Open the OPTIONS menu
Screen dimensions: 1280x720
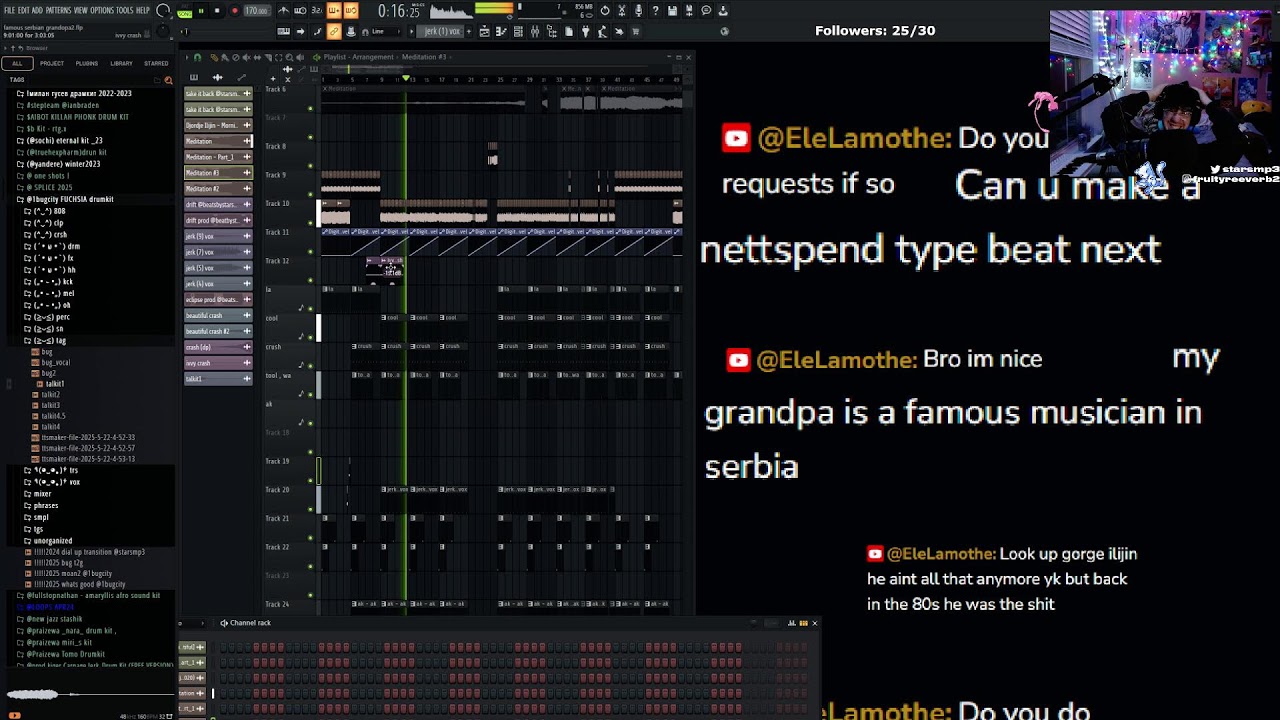(x=102, y=10)
